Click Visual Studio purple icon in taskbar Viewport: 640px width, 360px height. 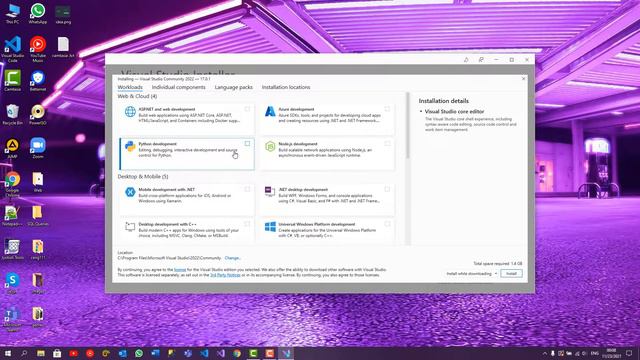click(x=220, y=353)
